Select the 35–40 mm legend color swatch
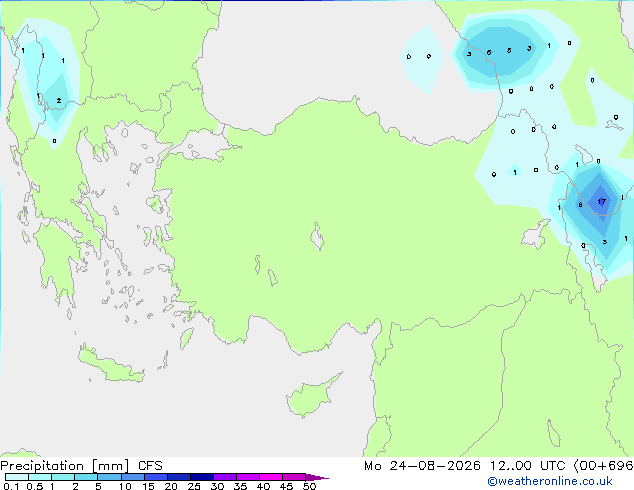Viewport: 634px width, 490px height. click(248, 477)
